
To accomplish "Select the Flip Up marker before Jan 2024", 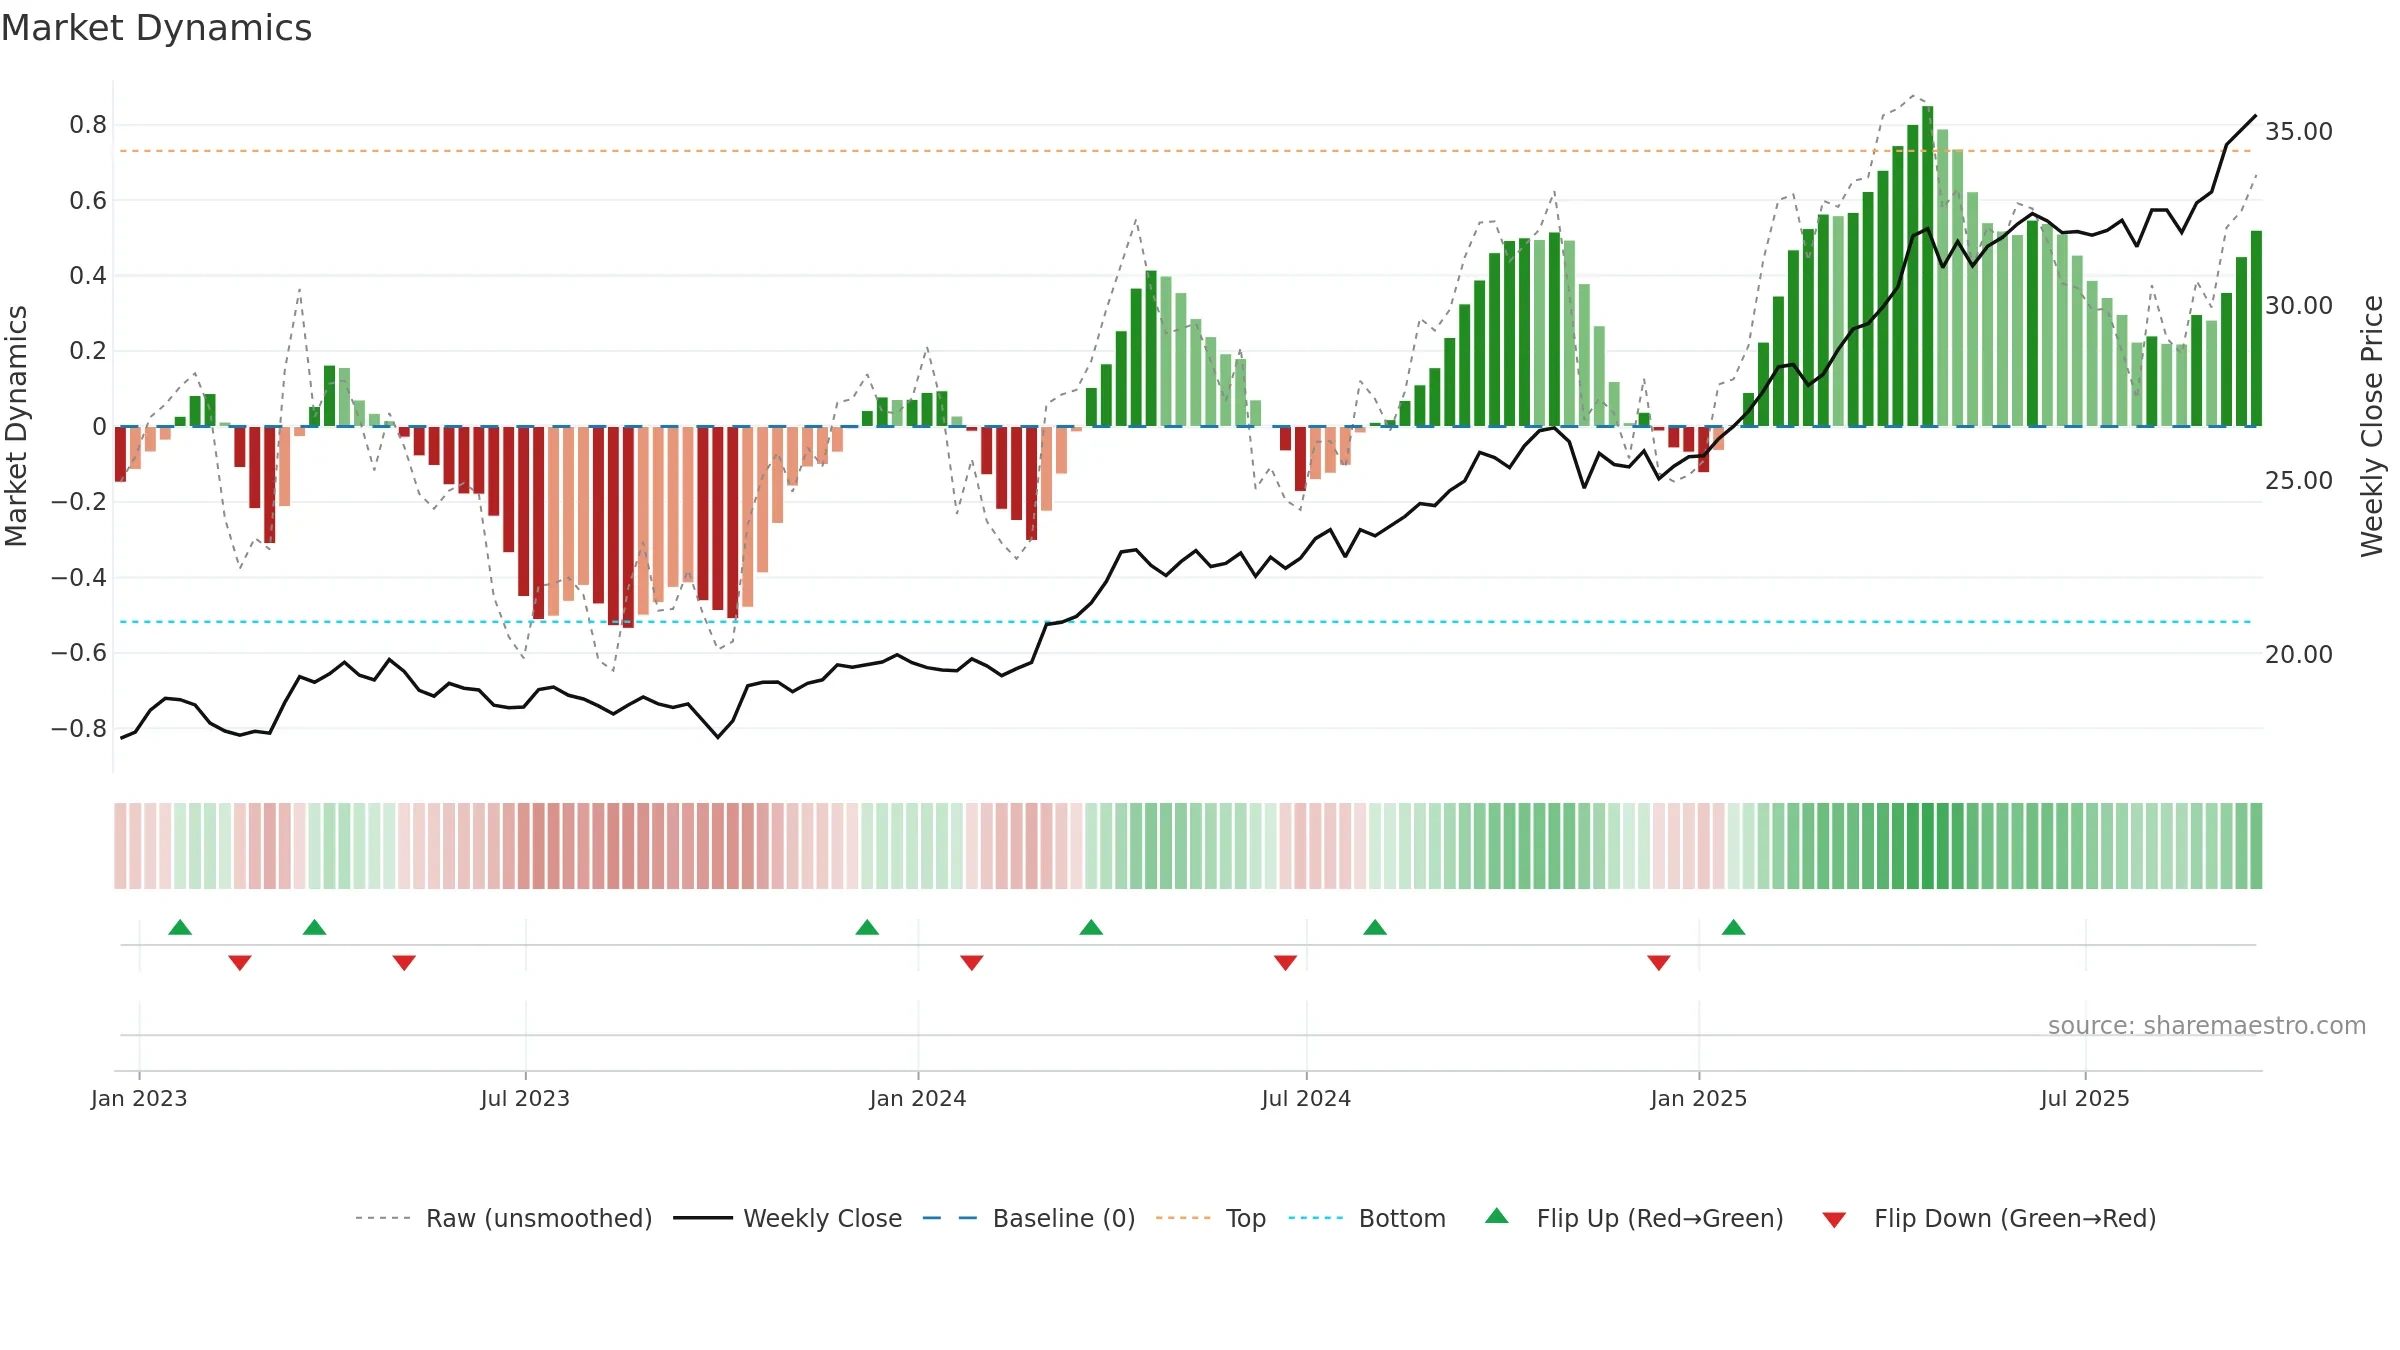I will pyautogui.click(x=867, y=927).
